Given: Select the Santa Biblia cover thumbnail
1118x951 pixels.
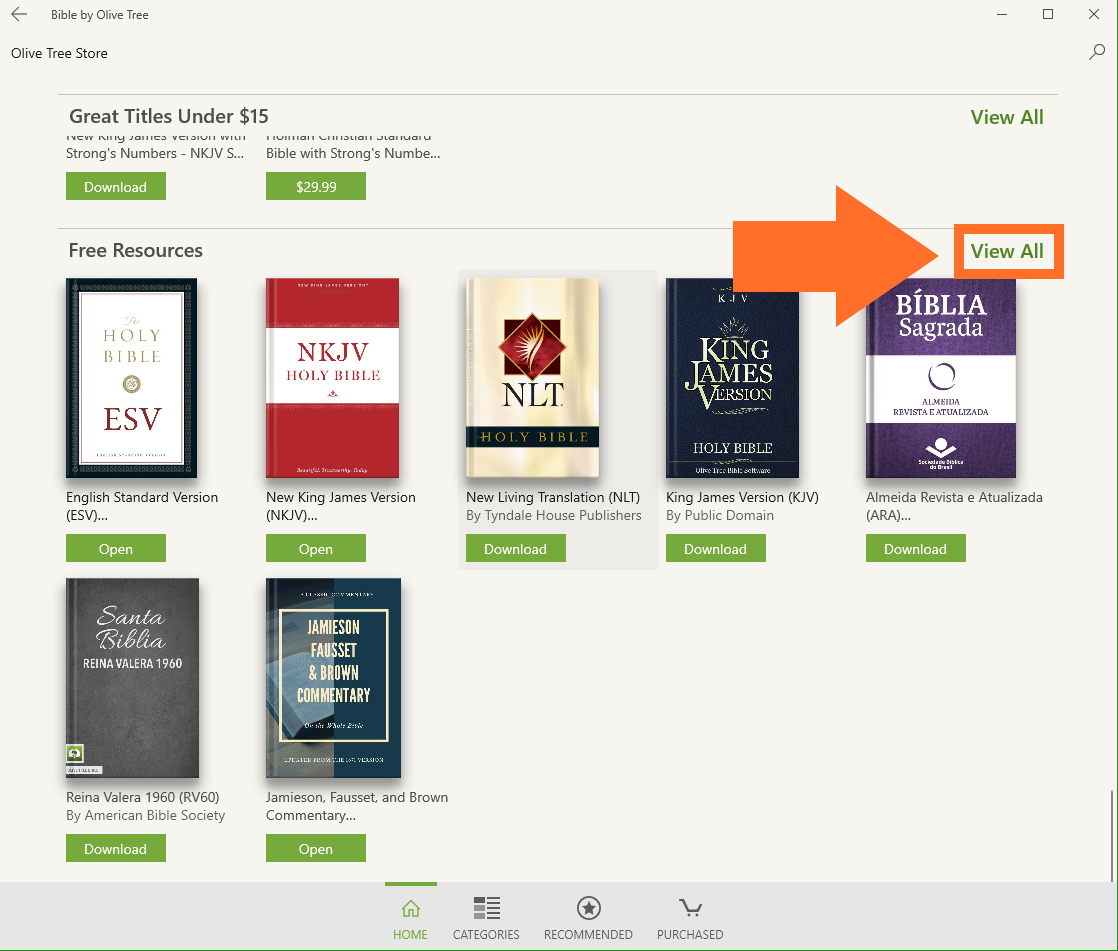Looking at the screenshot, I should 132,678.
